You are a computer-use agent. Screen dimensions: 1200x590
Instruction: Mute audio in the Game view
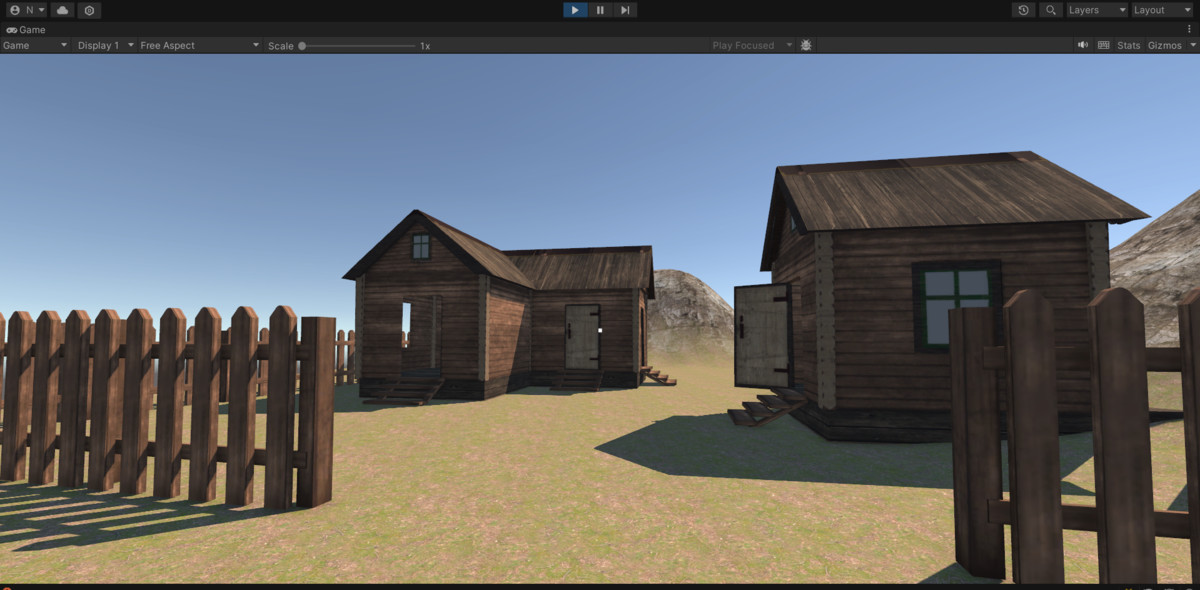(x=1081, y=45)
